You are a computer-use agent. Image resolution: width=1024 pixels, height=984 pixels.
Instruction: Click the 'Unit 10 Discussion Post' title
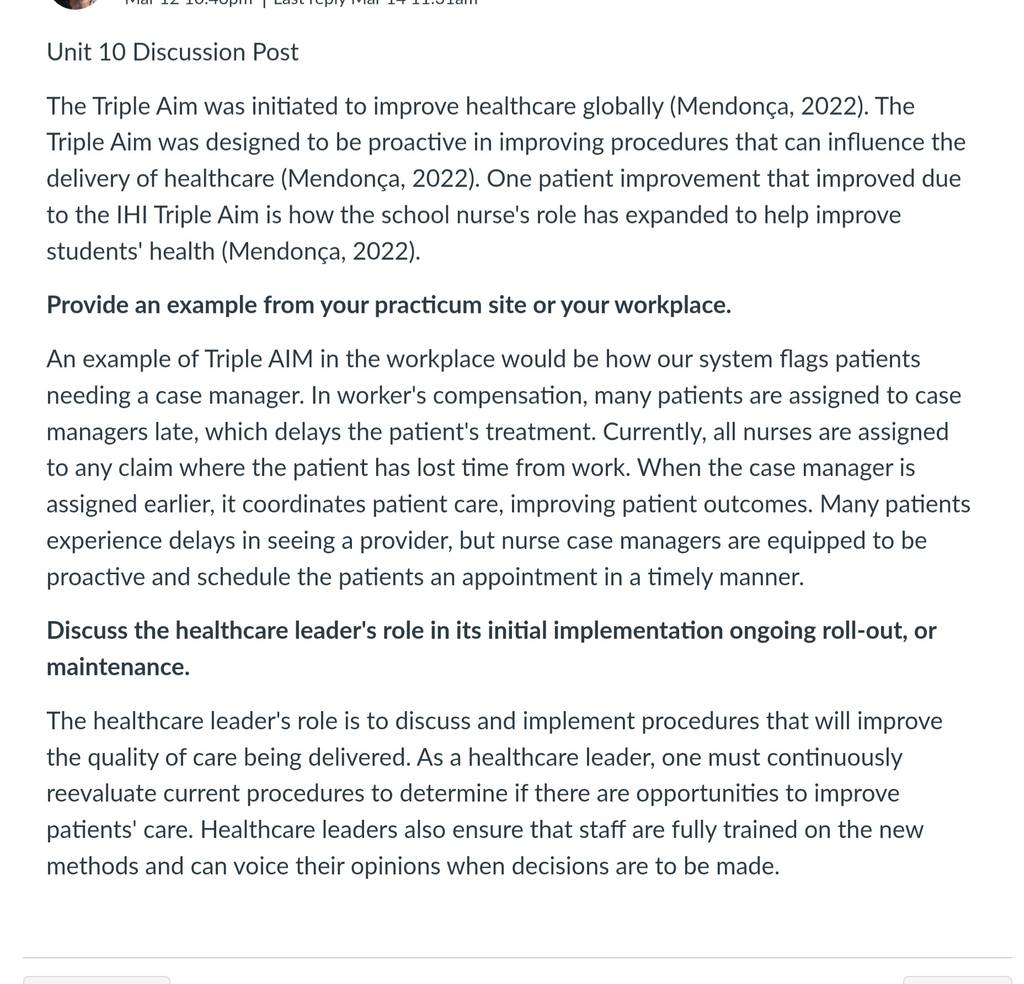click(x=172, y=52)
